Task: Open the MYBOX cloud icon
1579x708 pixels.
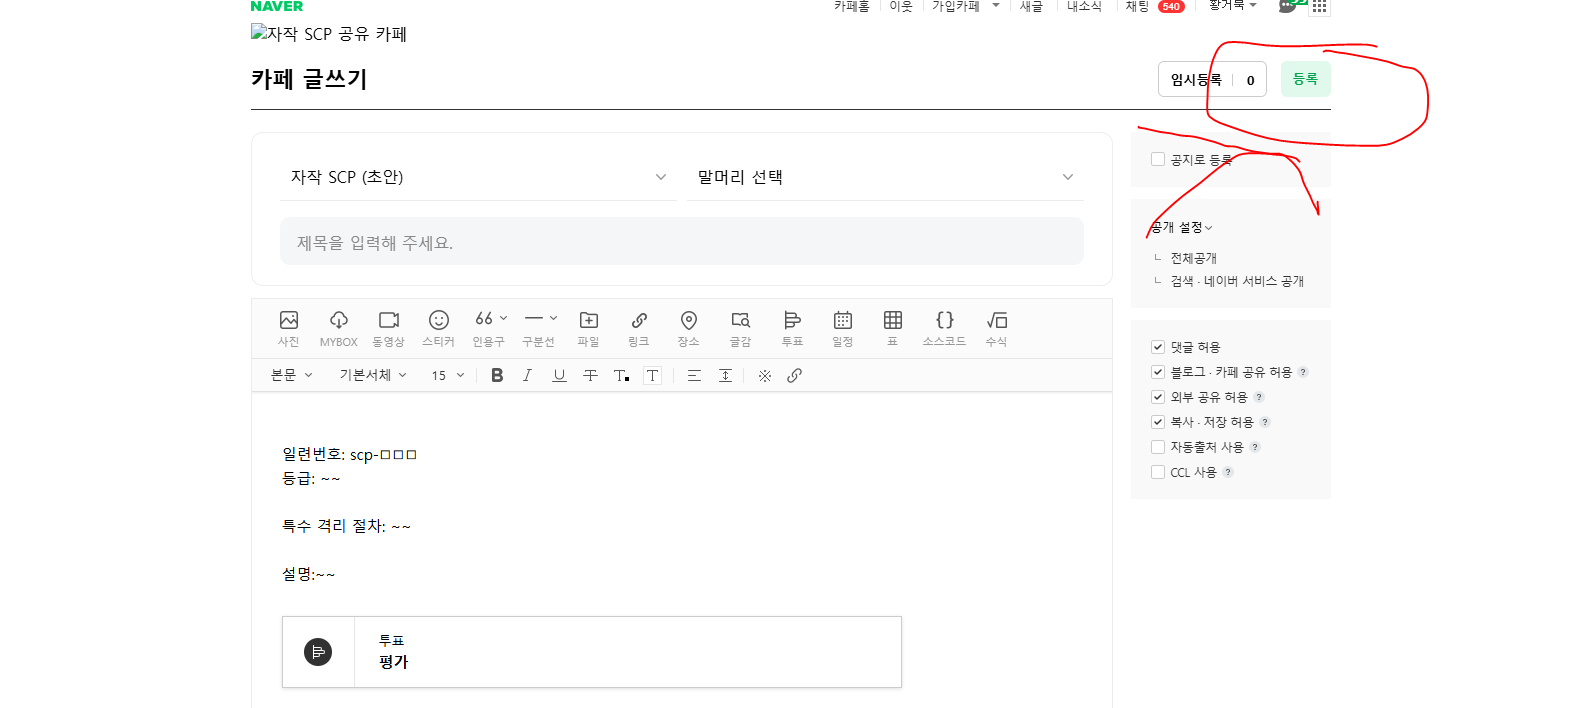Action: point(338,327)
